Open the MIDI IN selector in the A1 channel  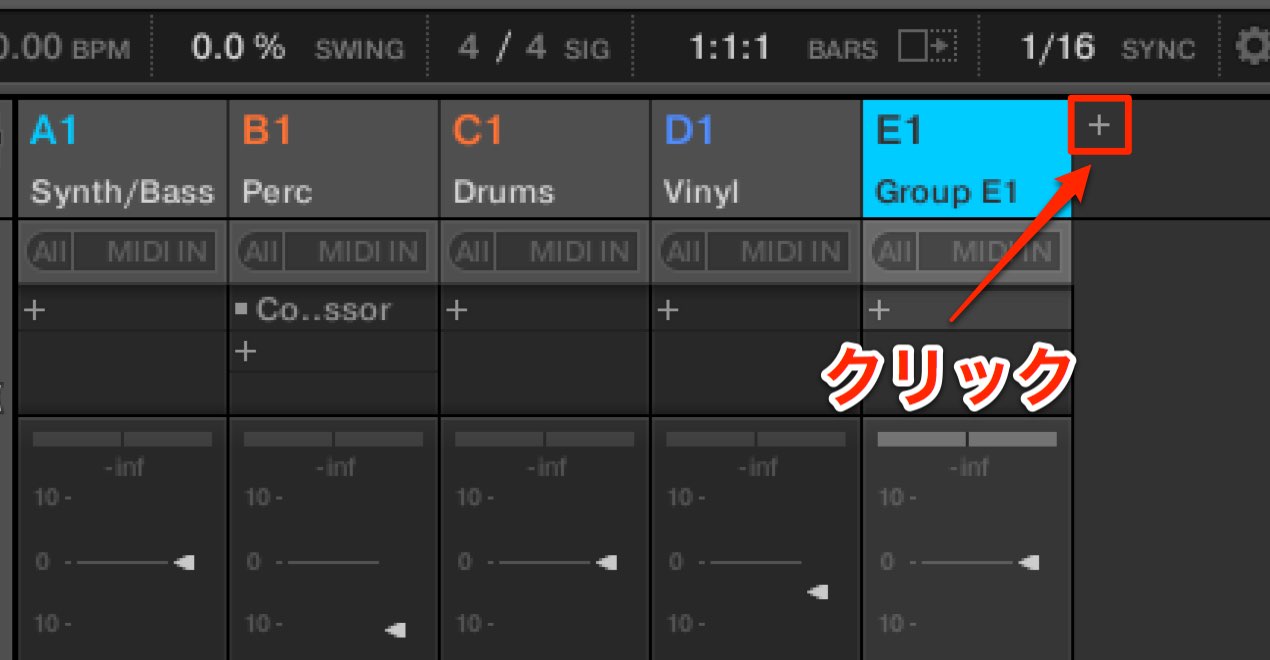point(146,252)
